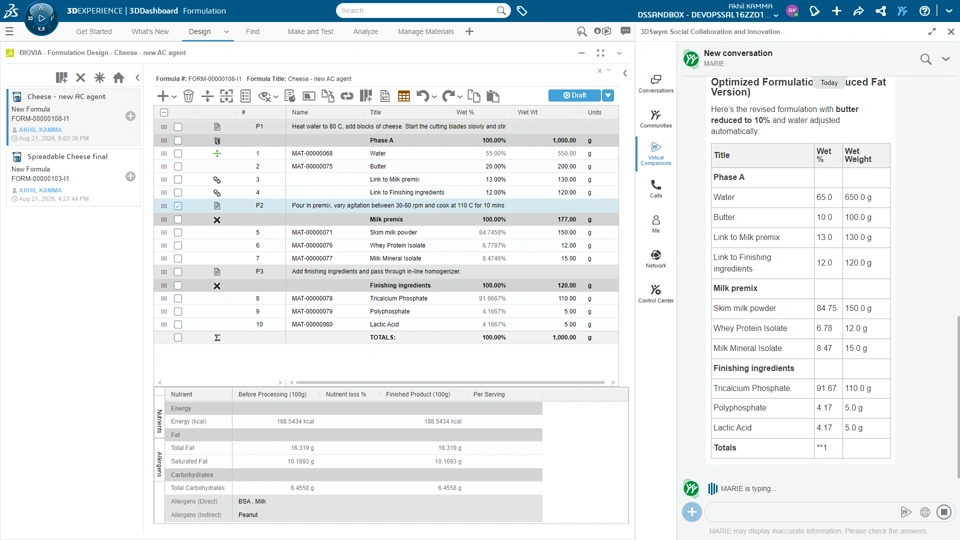Click the share arrow icon in top bar

pyautogui.click(x=858, y=11)
